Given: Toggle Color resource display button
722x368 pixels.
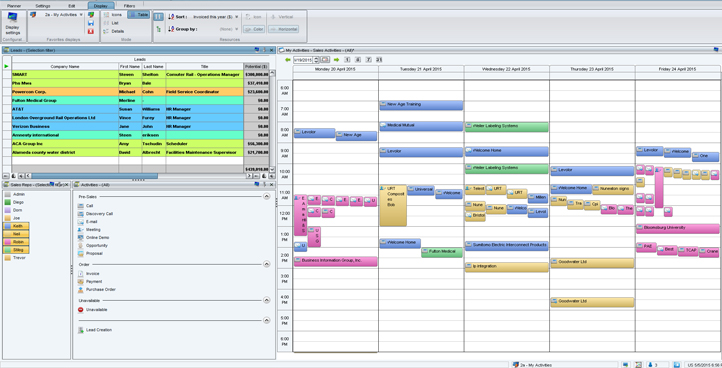Looking at the screenshot, I should (254, 29).
